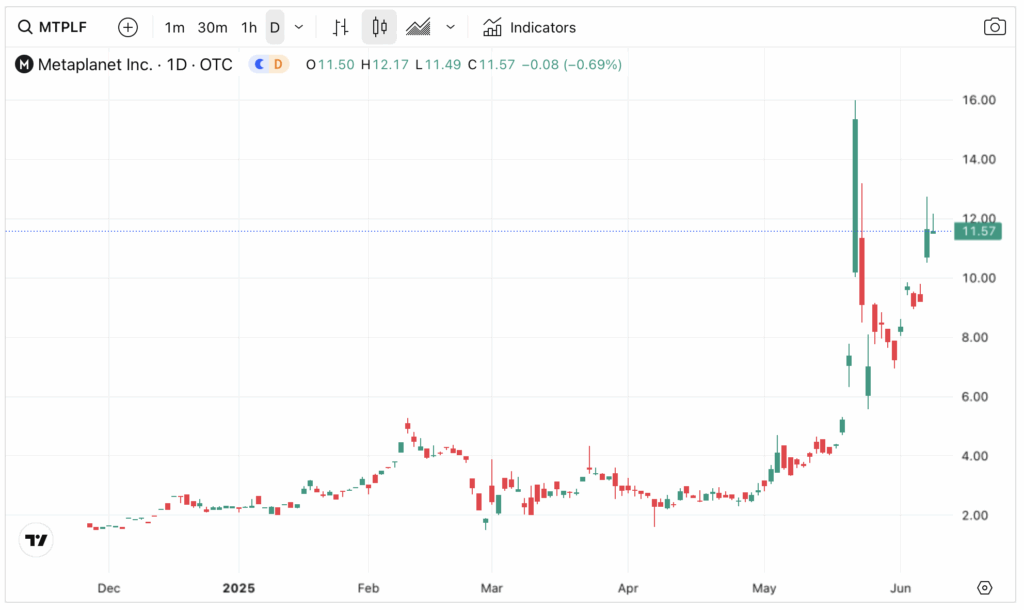Image resolution: width=1024 pixels, height=610 pixels.
Task: Click the Jun date axis label
Action: click(901, 588)
